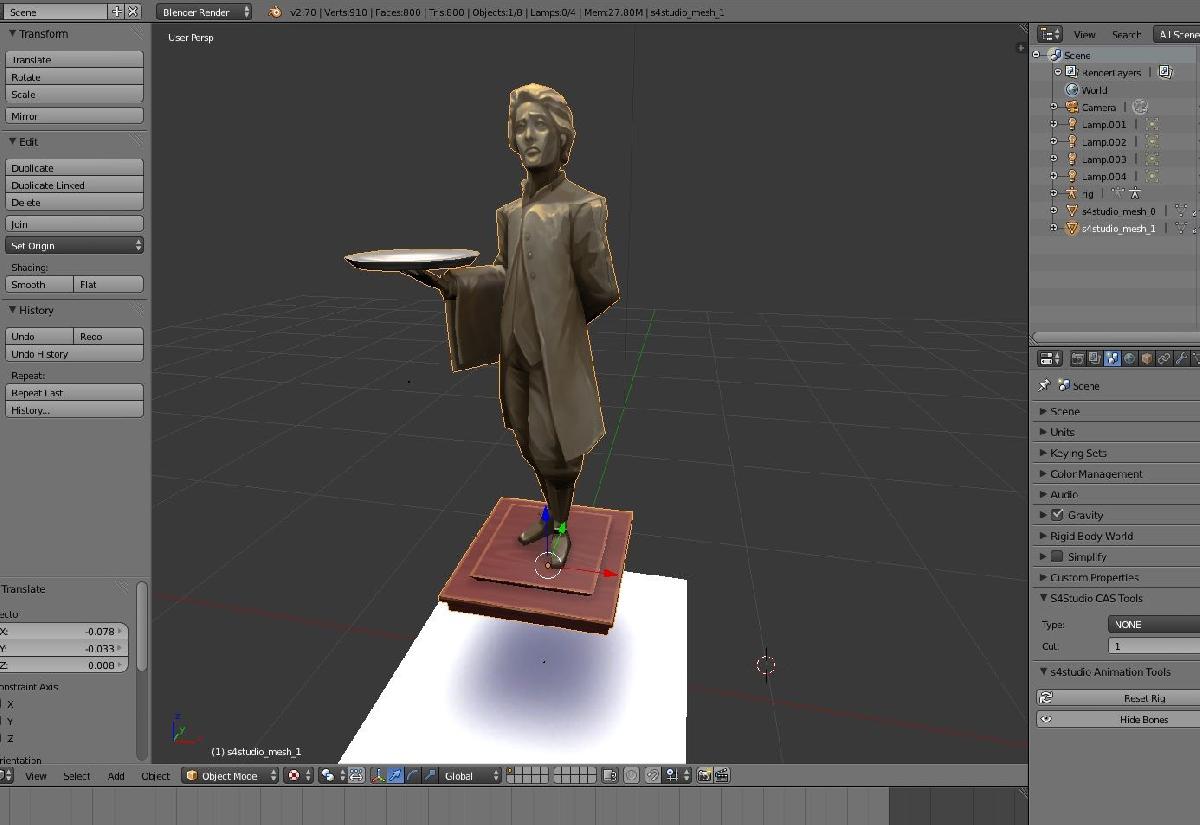The height and width of the screenshot is (825, 1200).
Task: Open the Object Mode dropdown
Action: (x=229, y=775)
